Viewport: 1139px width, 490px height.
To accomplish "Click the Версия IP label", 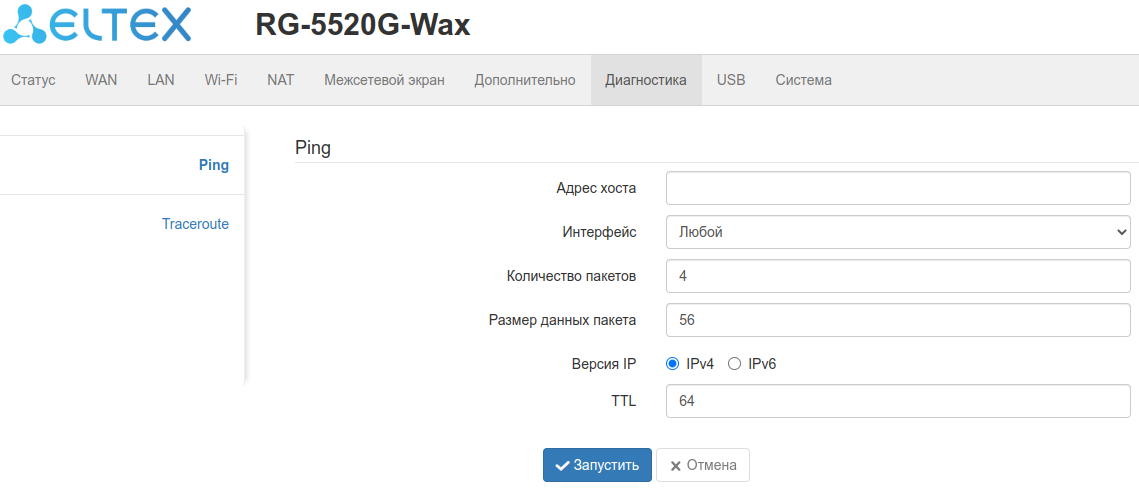I will click(604, 364).
